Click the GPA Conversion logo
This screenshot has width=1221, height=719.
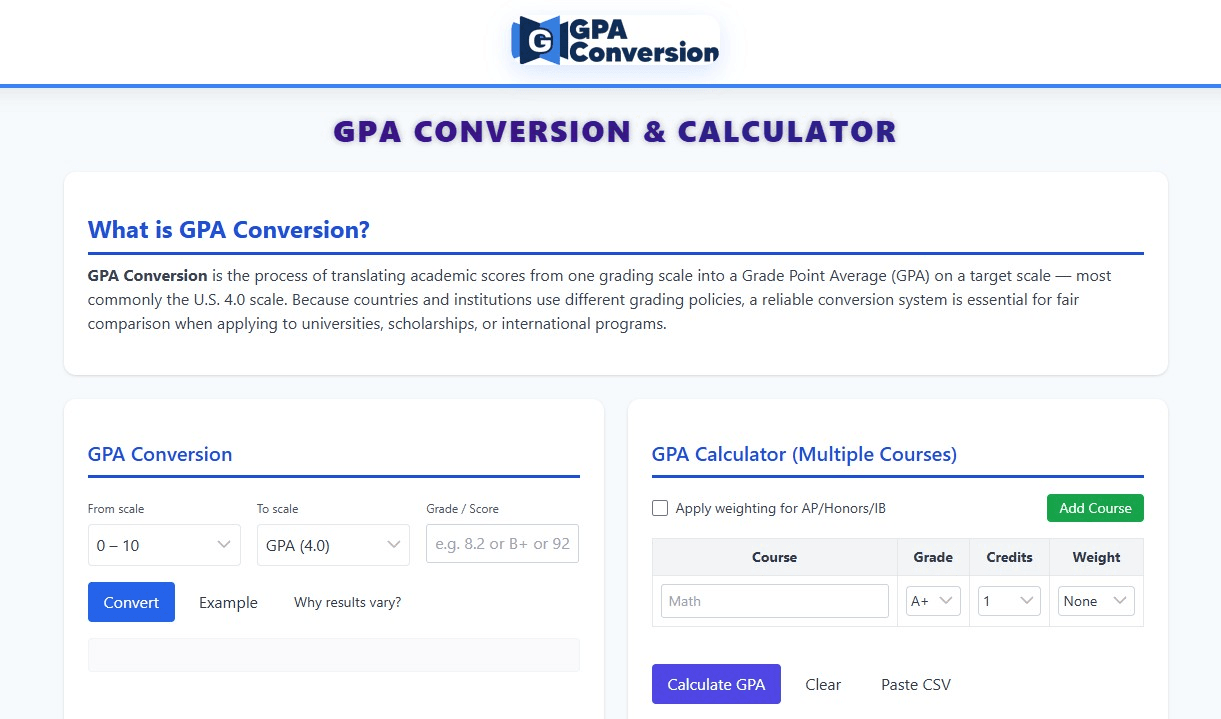click(x=615, y=41)
